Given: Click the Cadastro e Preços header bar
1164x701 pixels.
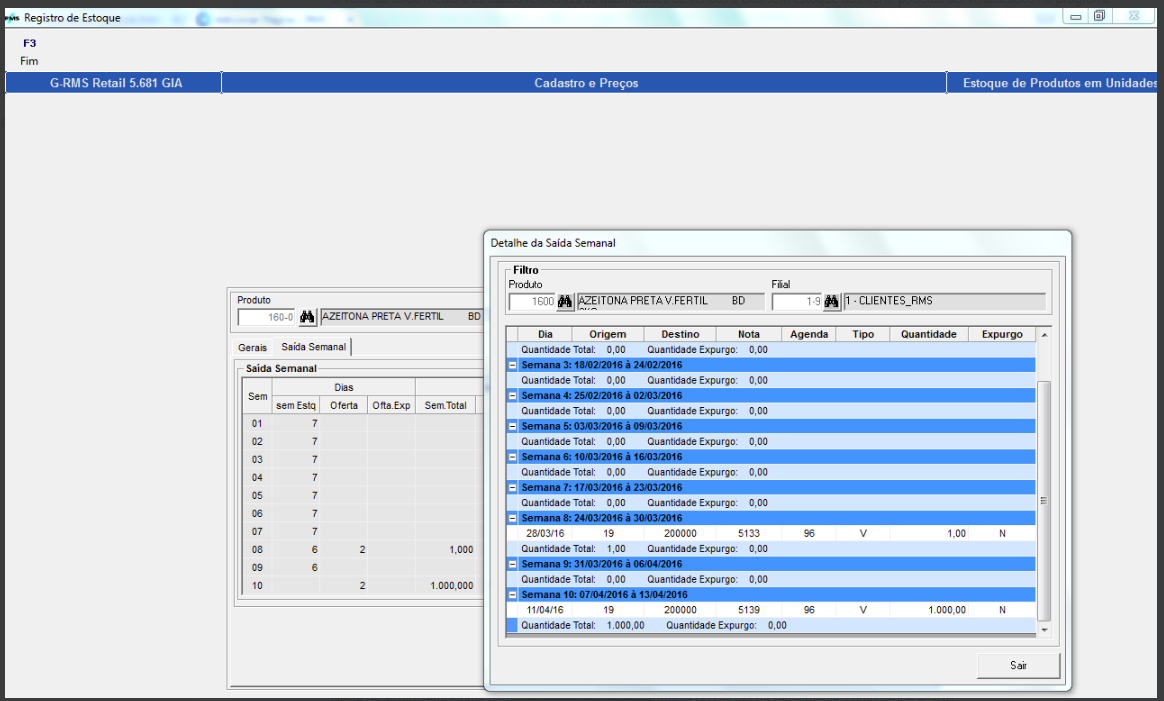Looking at the screenshot, I should 584,83.
